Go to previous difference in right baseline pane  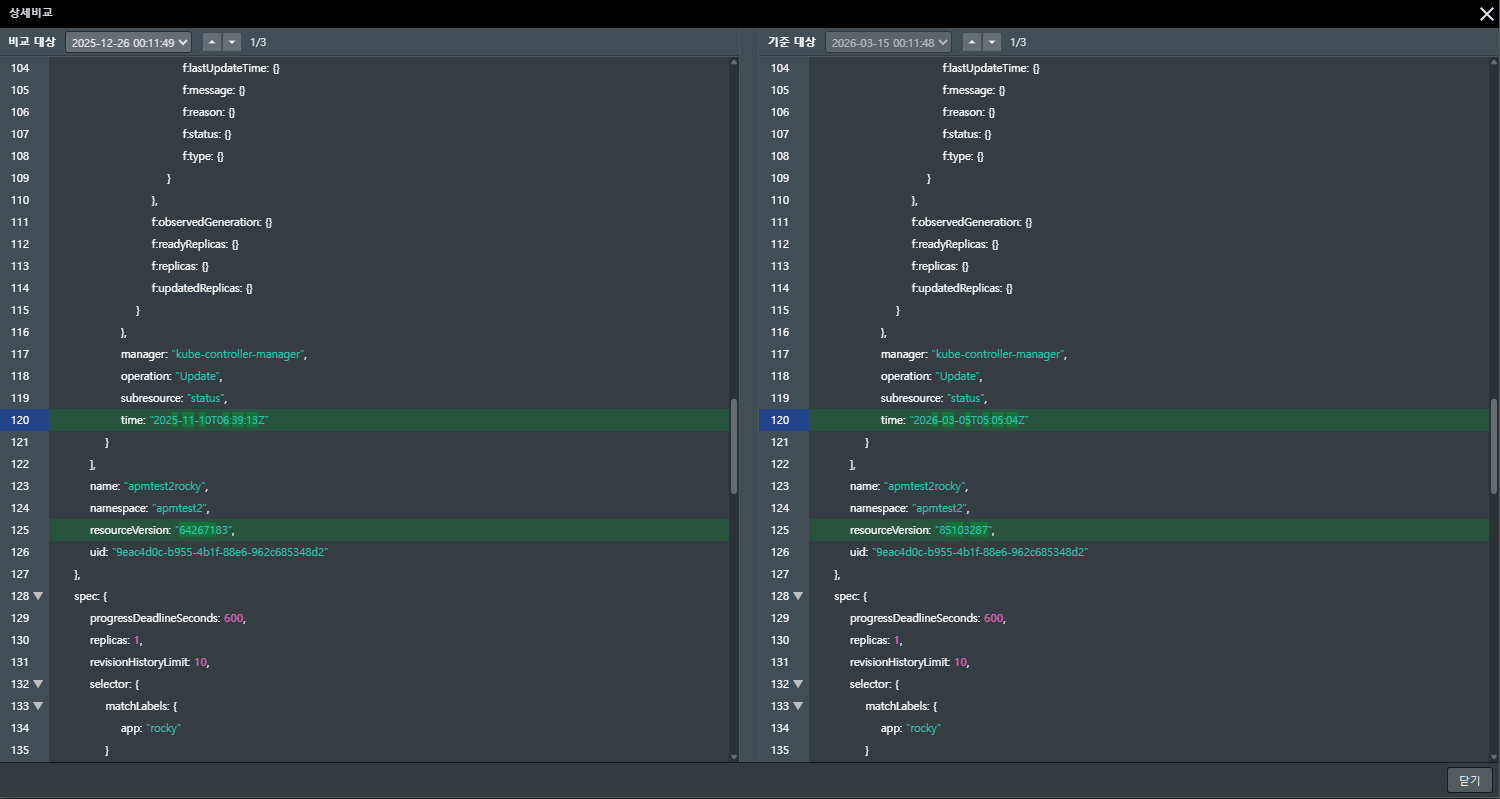click(x=972, y=42)
